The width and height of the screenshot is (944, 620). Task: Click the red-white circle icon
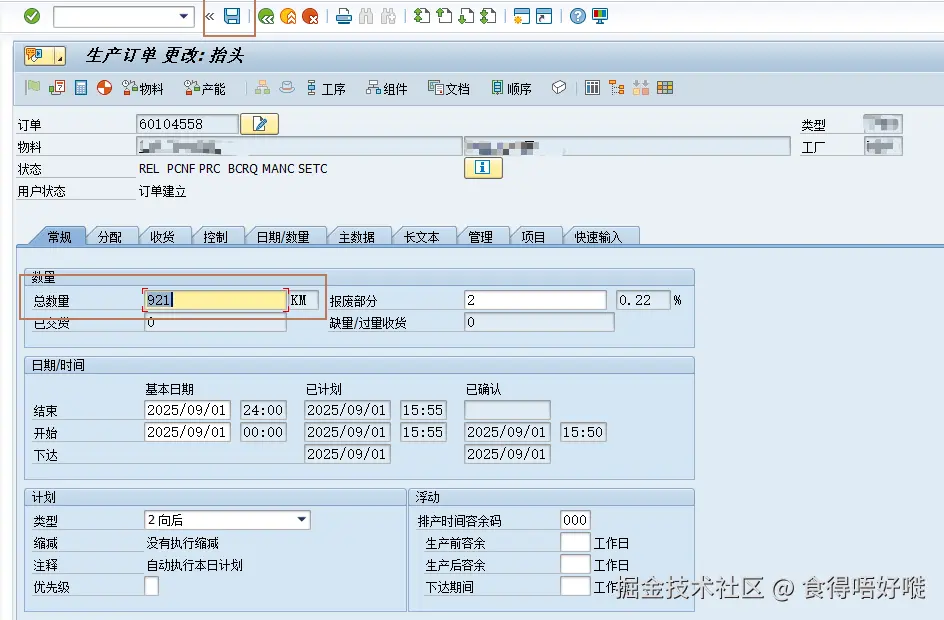tap(104, 88)
